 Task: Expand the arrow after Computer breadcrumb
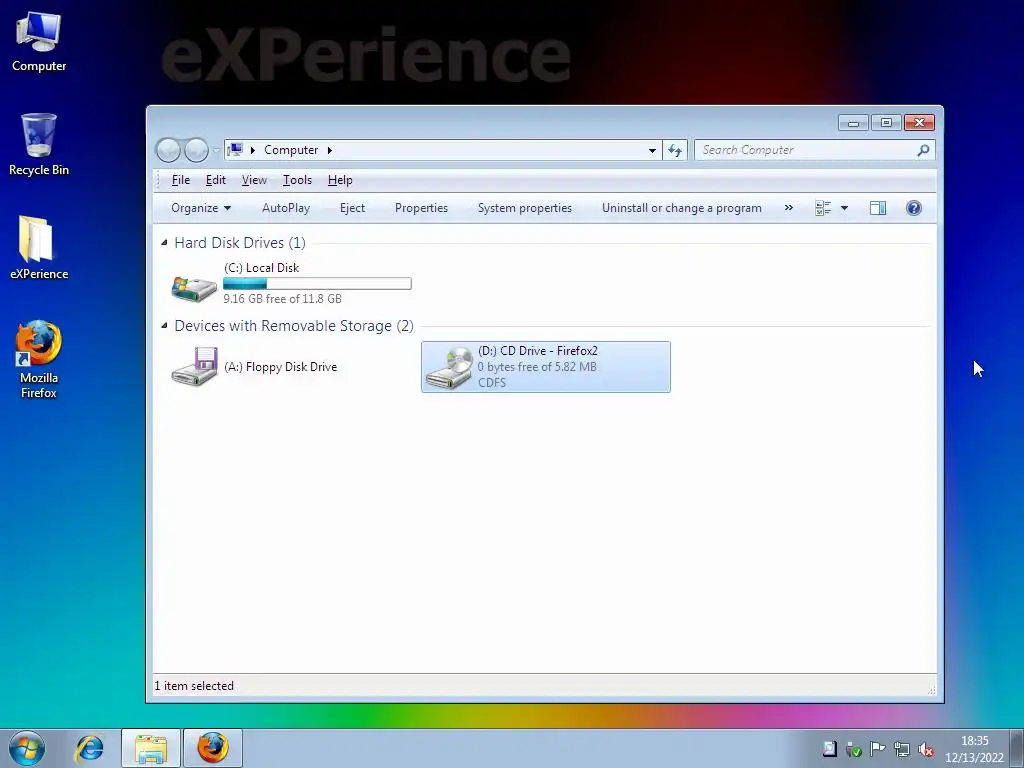[x=330, y=150]
